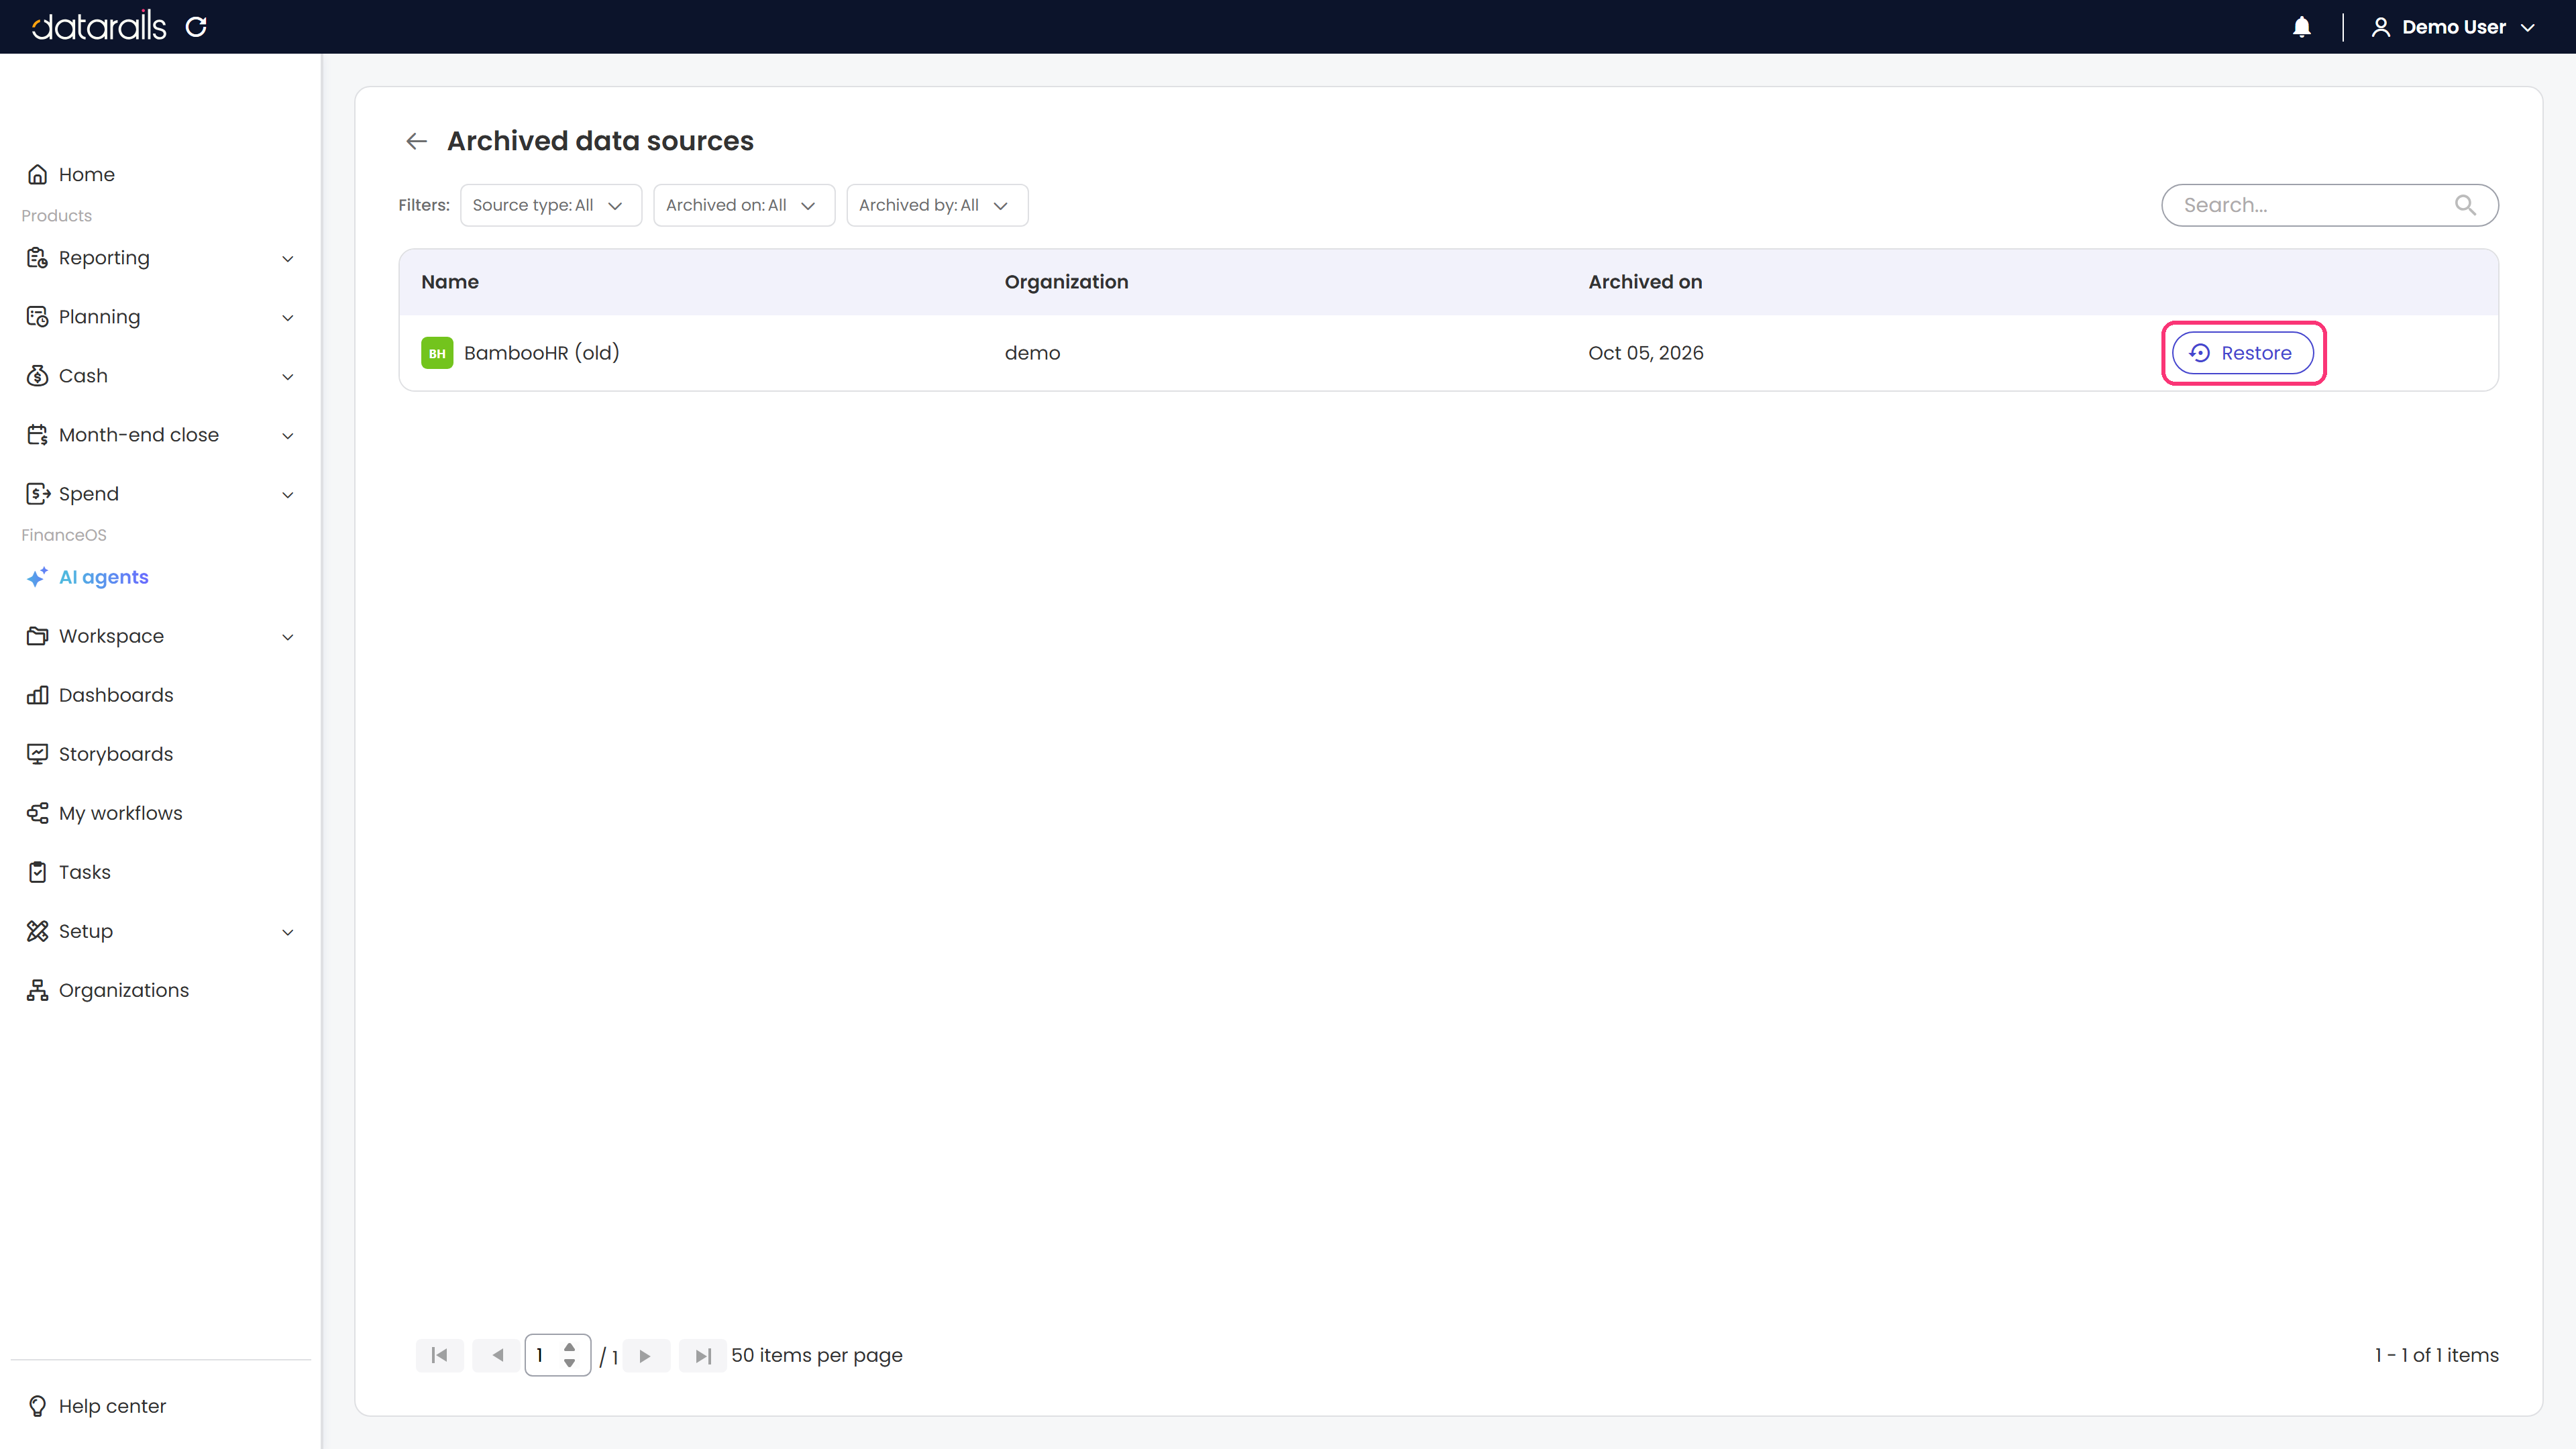This screenshot has height=1449, width=2576.
Task: Go to next page arrow
Action: pyautogui.click(x=645, y=1356)
